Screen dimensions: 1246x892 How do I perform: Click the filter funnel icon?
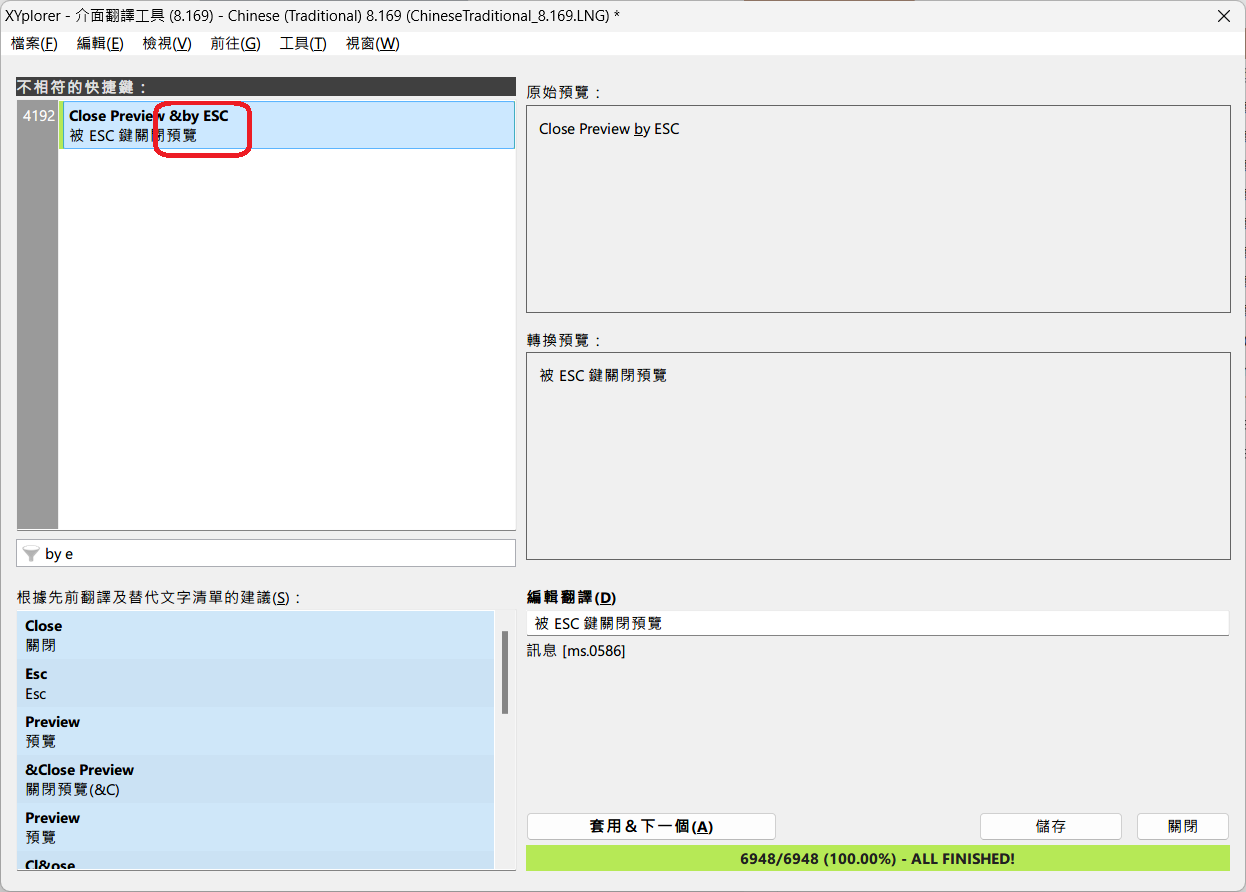(x=31, y=554)
